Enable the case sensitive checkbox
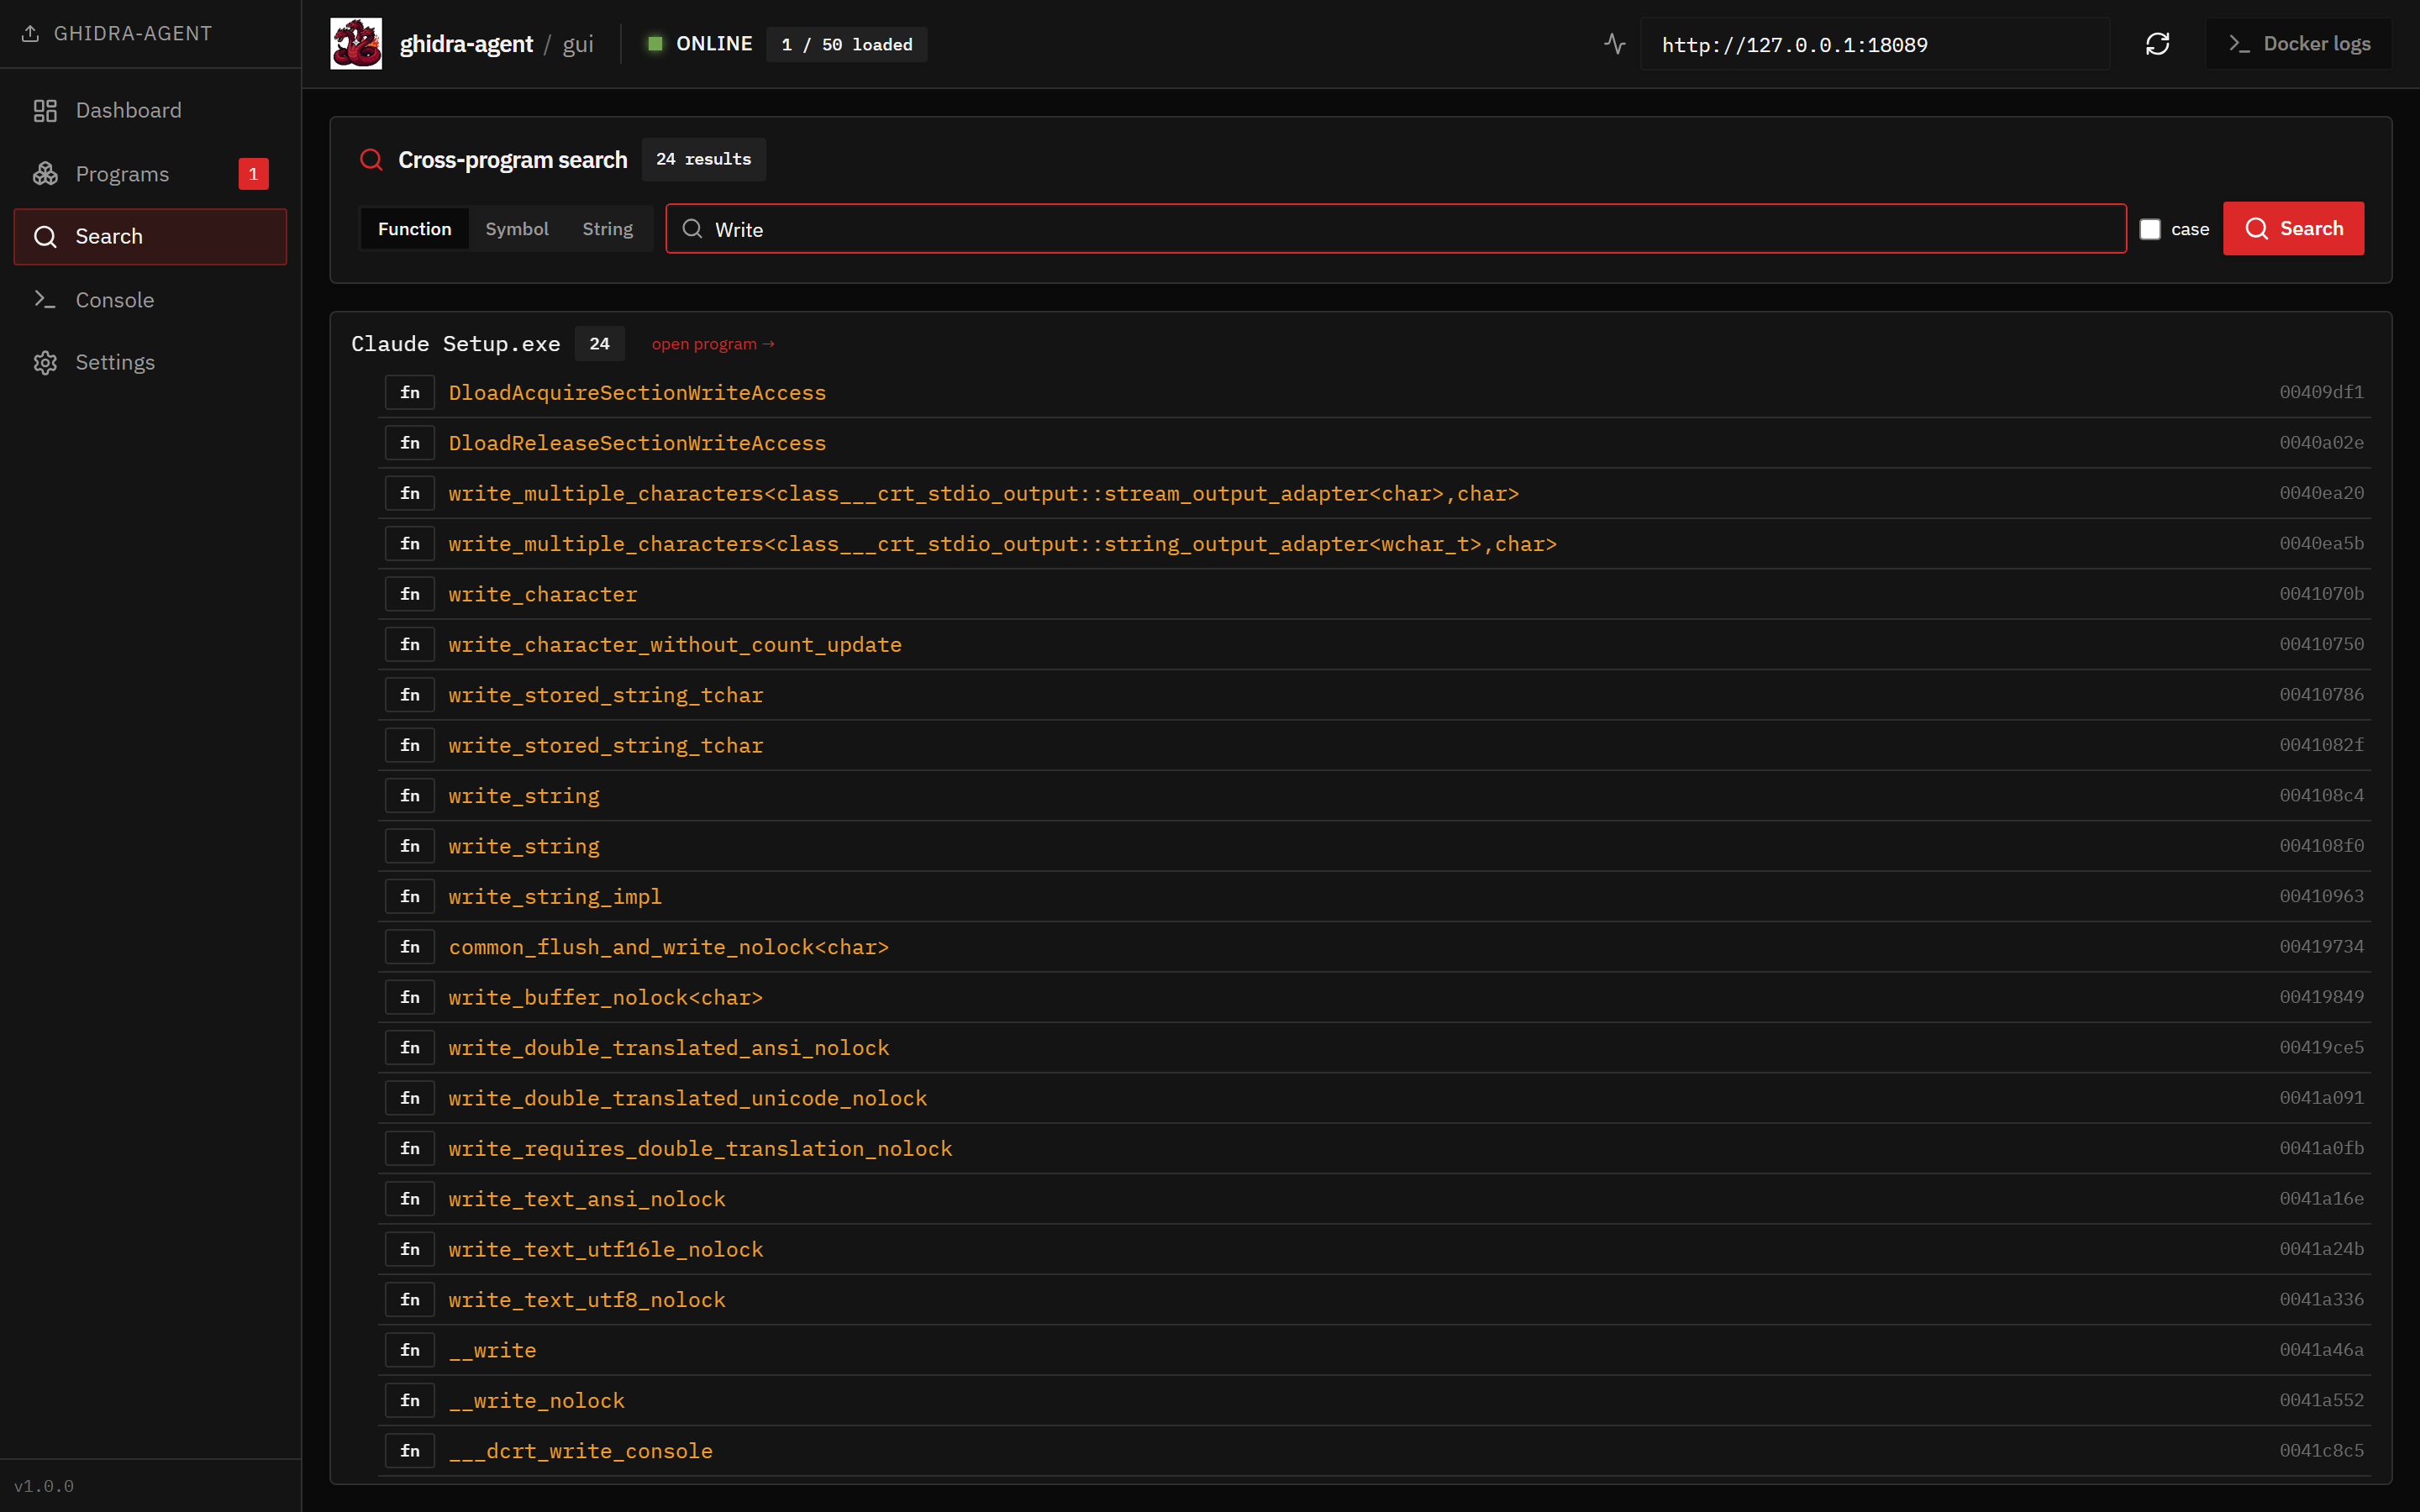This screenshot has width=2420, height=1512. tap(2149, 229)
